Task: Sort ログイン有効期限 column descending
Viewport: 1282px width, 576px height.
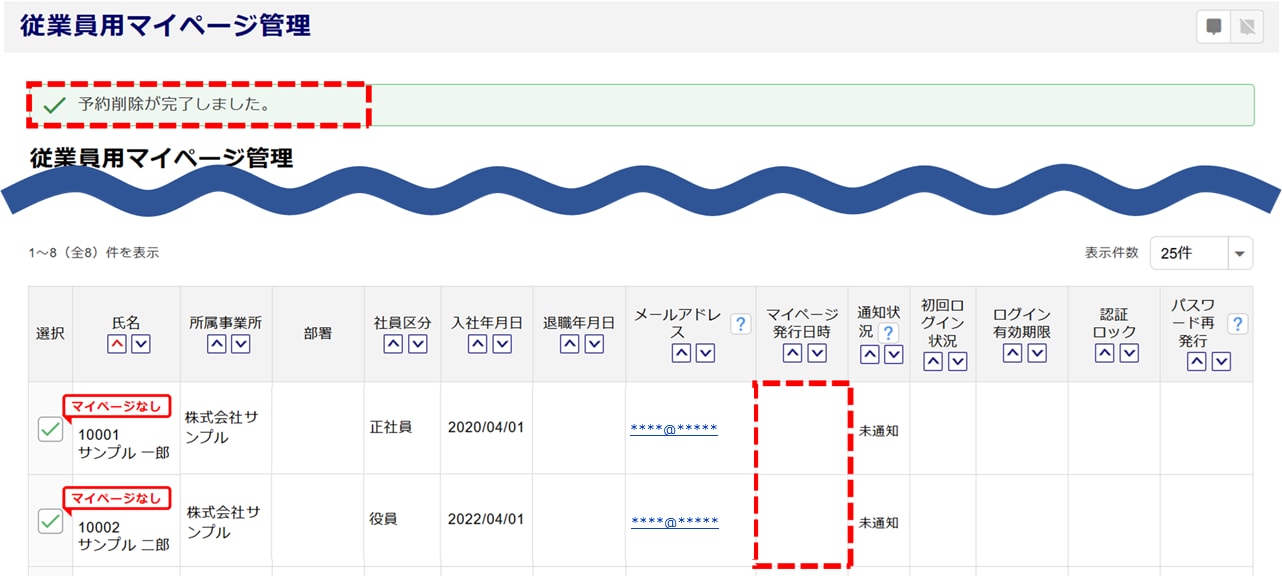Action: pyautogui.click(x=1037, y=353)
